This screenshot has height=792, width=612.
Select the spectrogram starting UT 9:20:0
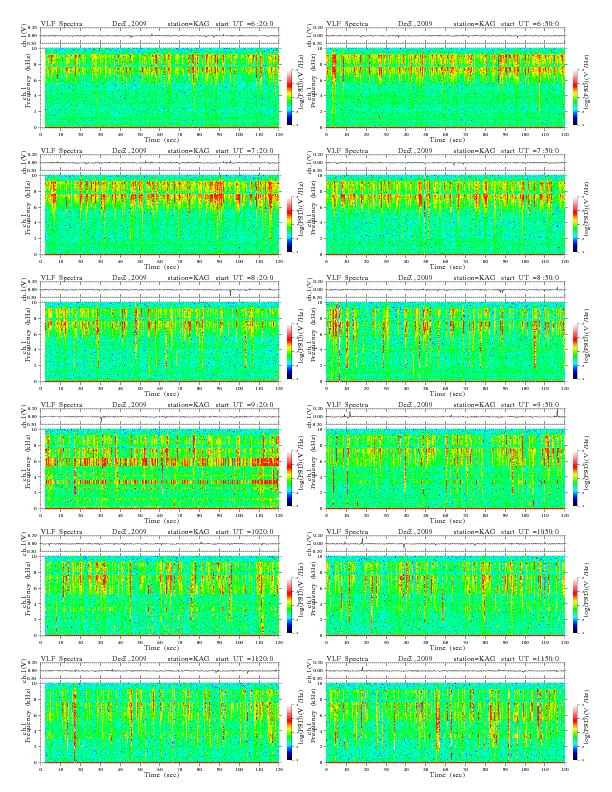pos(160,469)
